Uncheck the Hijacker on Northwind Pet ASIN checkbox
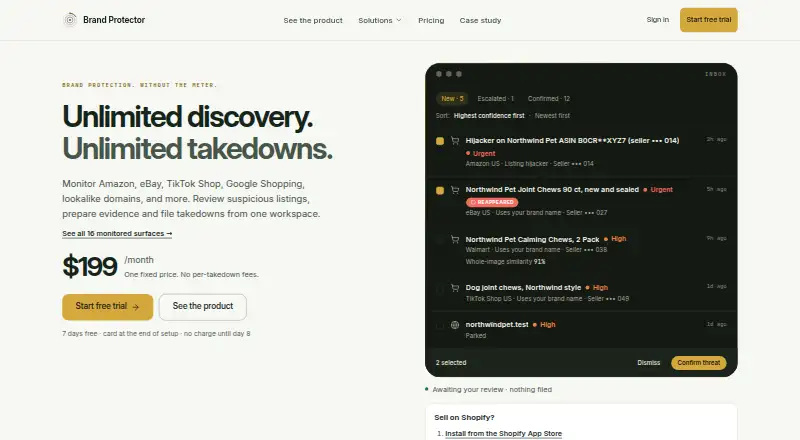Viewport: 800px width, 440px height. (x=440, y=141)
